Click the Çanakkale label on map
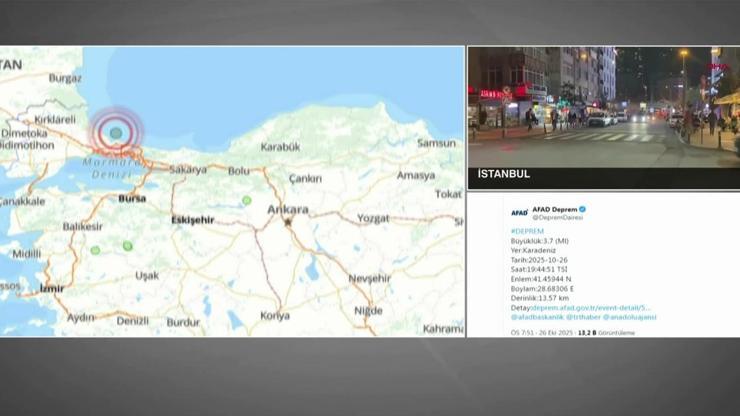740x416 pixels. pyautogui.click(x=22, y=202)
